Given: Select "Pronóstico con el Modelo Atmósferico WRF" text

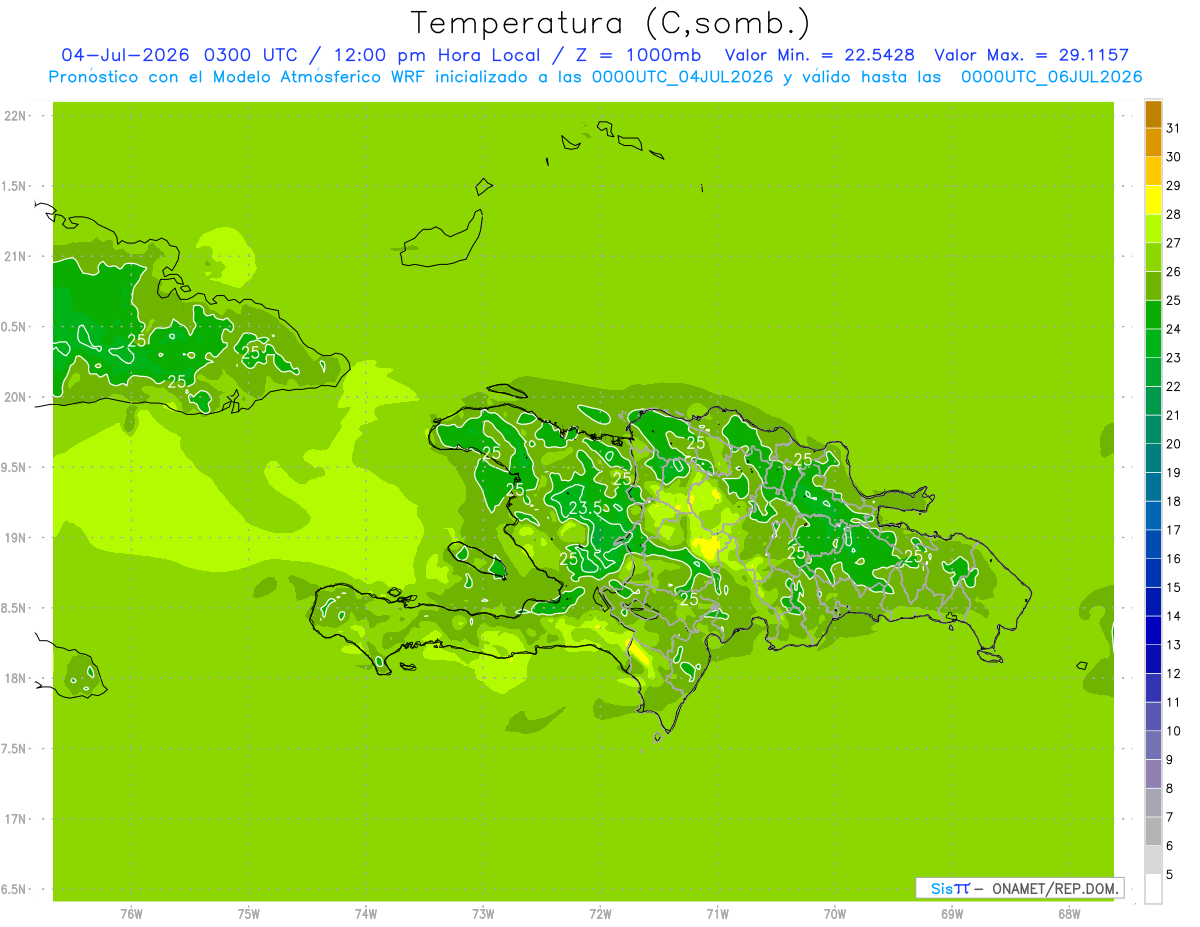Looking at the screenshot, I should tap(236, 77).
